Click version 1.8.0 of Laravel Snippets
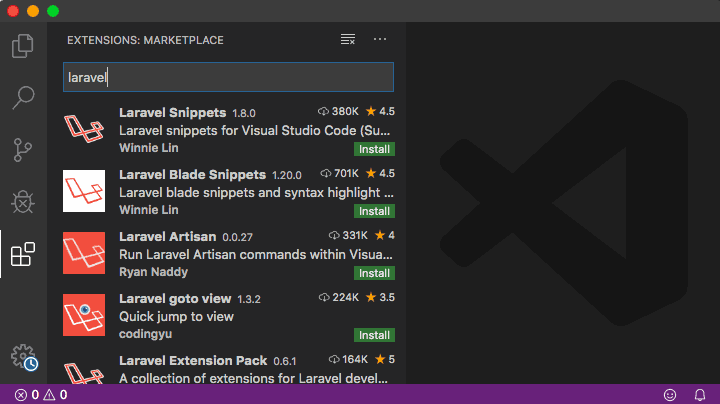 coord(244,113)
